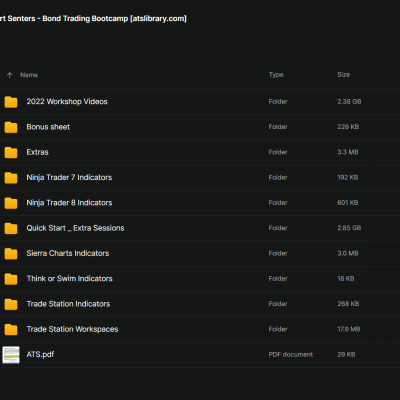The width and height of the screenshot is (400, 400).
Task: Select Ninja Trader 8 Indicators name
Action: [x=69, y=203]
